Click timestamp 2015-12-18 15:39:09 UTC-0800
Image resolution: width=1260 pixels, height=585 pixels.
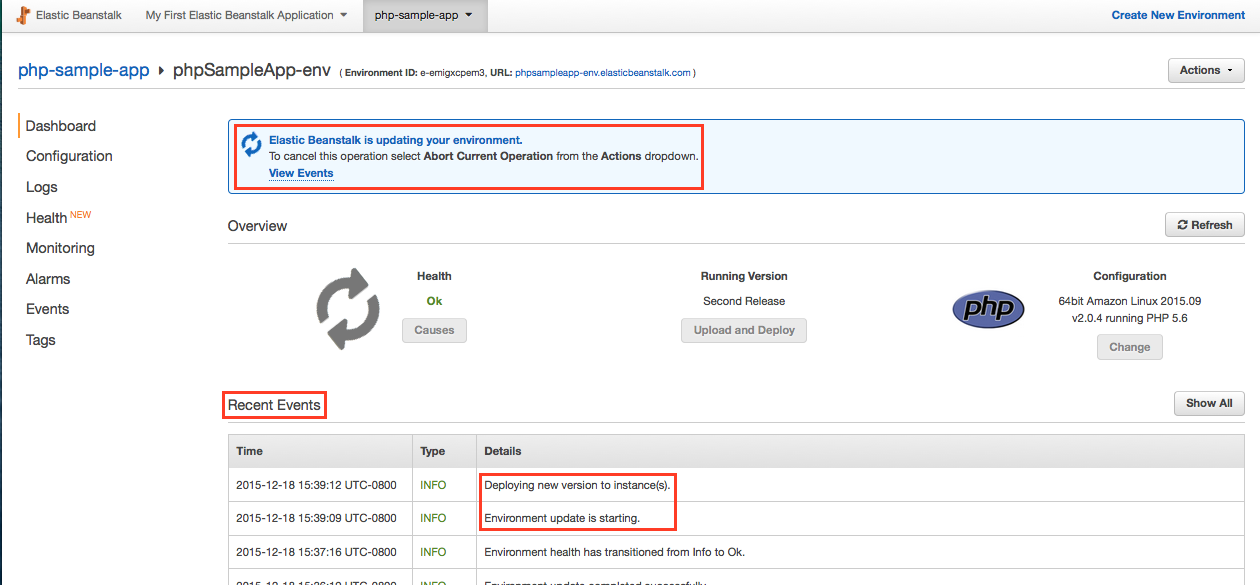[316, 518]
